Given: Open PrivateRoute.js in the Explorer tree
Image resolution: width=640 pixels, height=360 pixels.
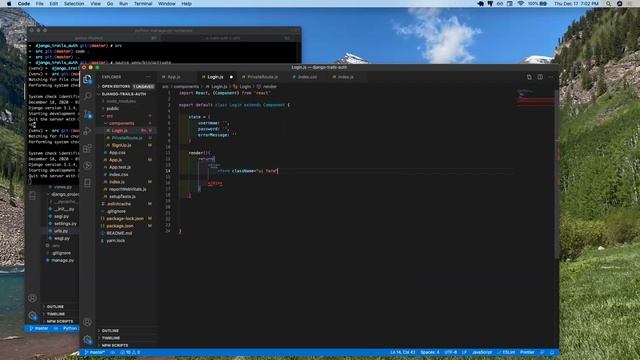Looking at the screenshot, I should coord(127,138).
